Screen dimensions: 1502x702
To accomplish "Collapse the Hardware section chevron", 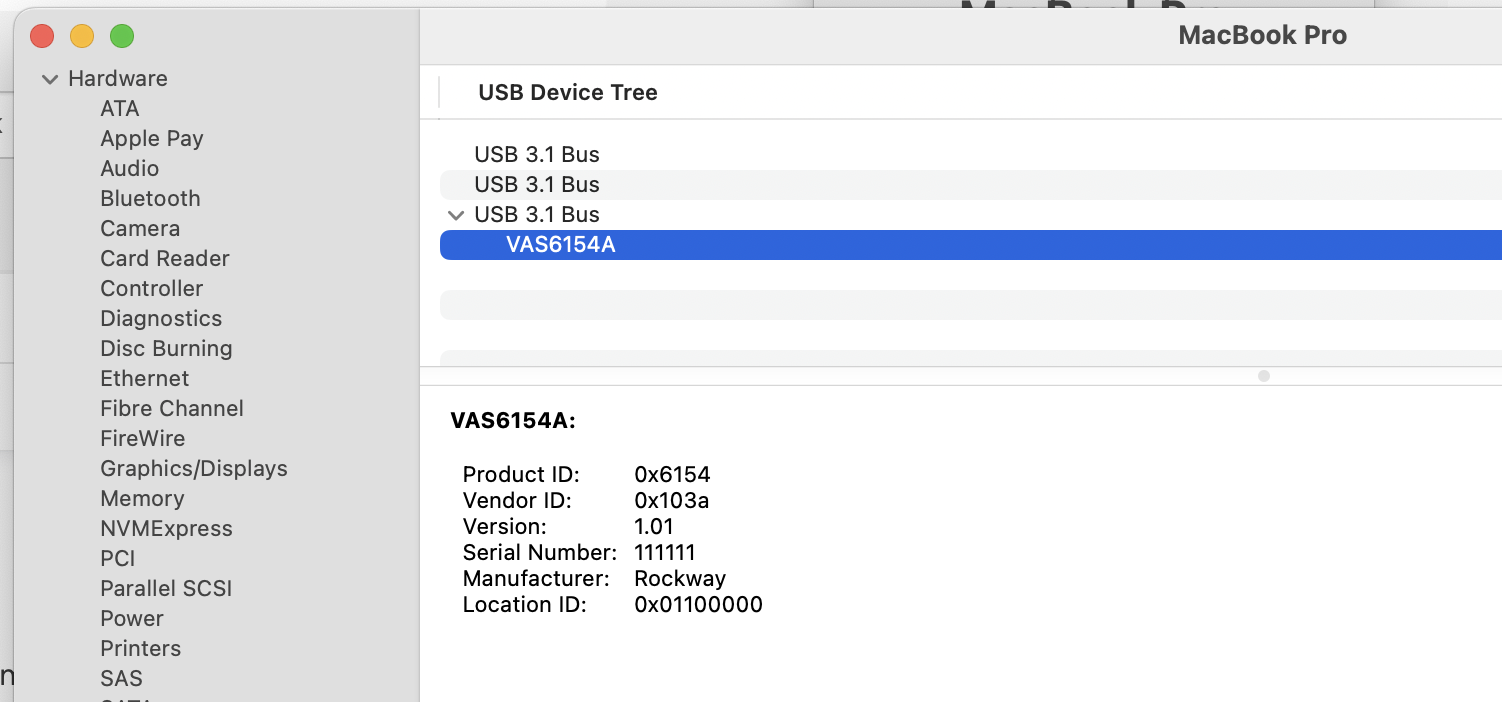I will tap(50, 79).
